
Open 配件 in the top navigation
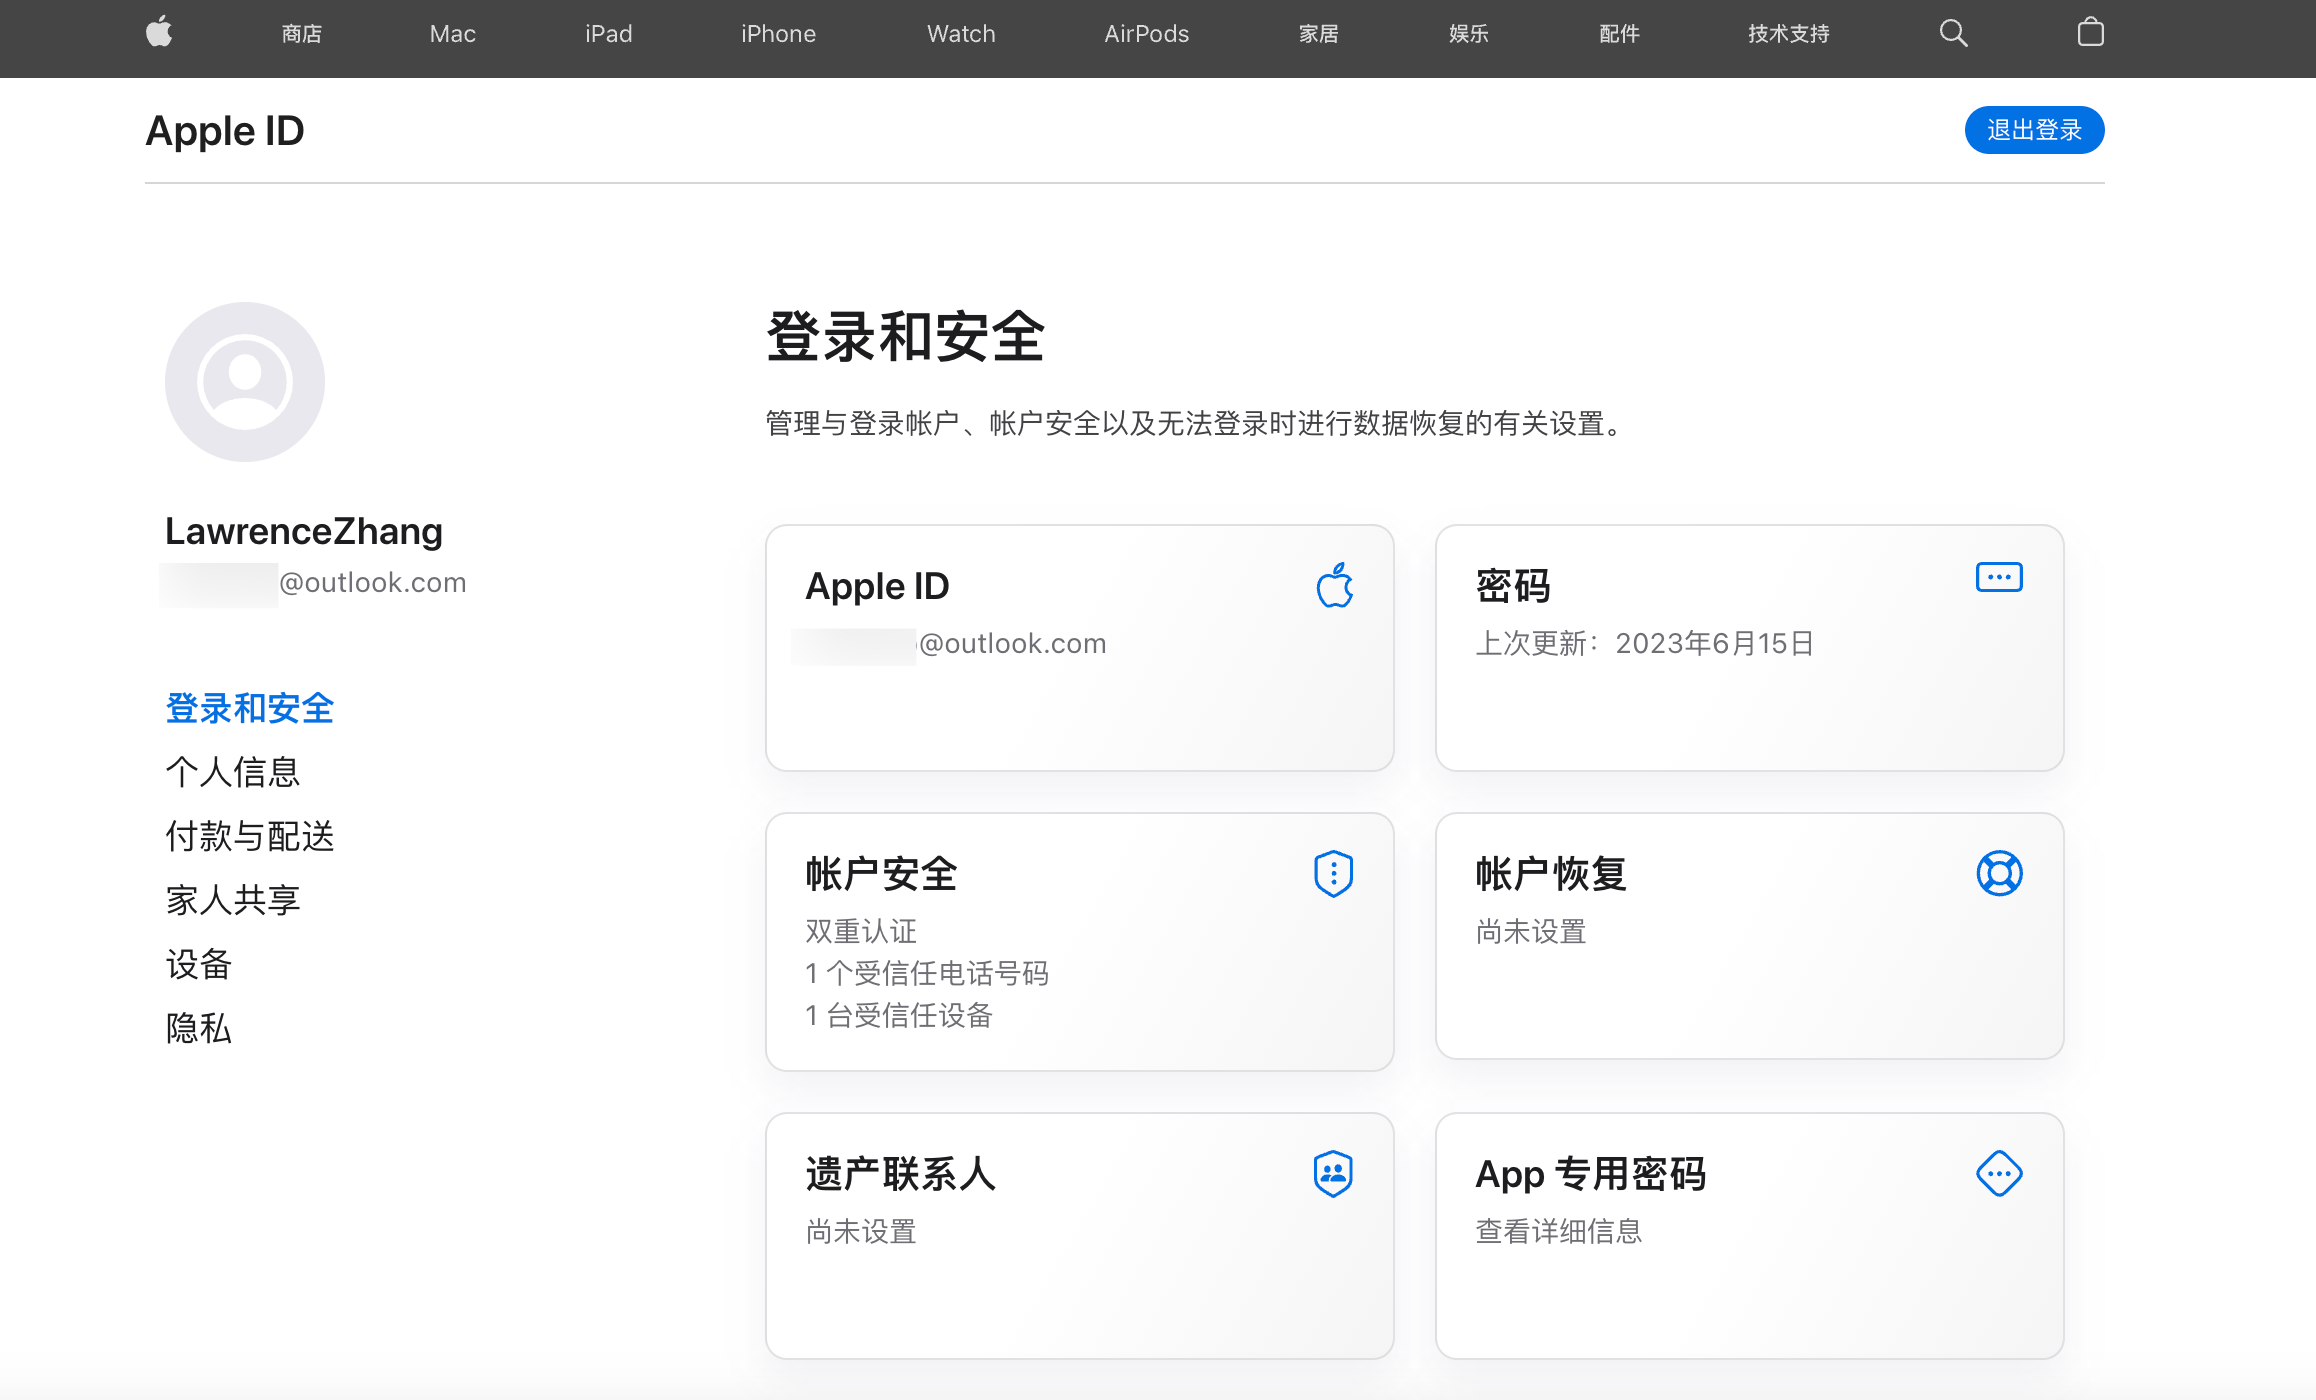coord(1619,34)
